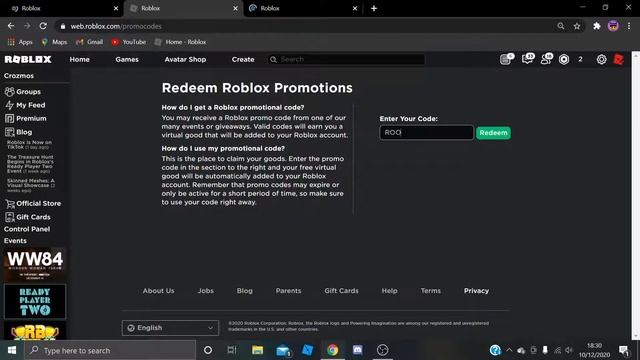The height and width of the screenshot is (360, 640).
Task: Open the Apps bookmarks shortcut
Action: point(20,42)
